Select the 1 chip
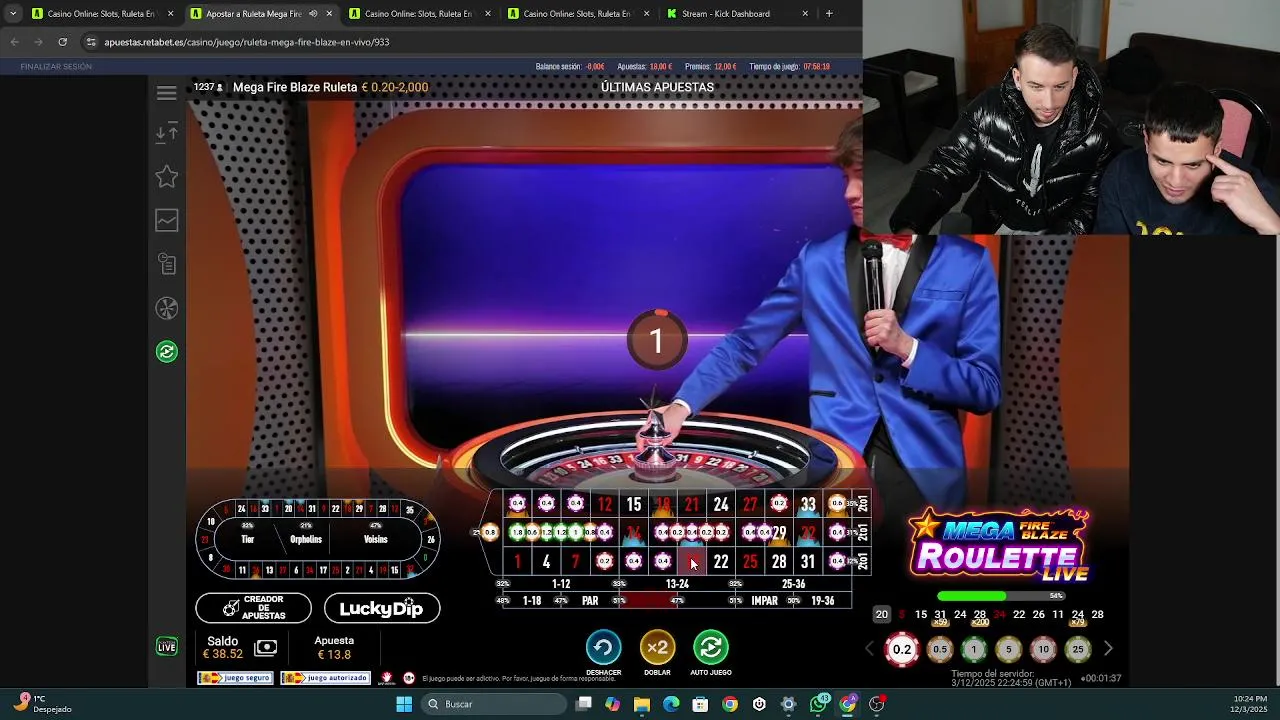This screenshot has height=720, width=1280. pyautogui.click(x=974, y=649)
